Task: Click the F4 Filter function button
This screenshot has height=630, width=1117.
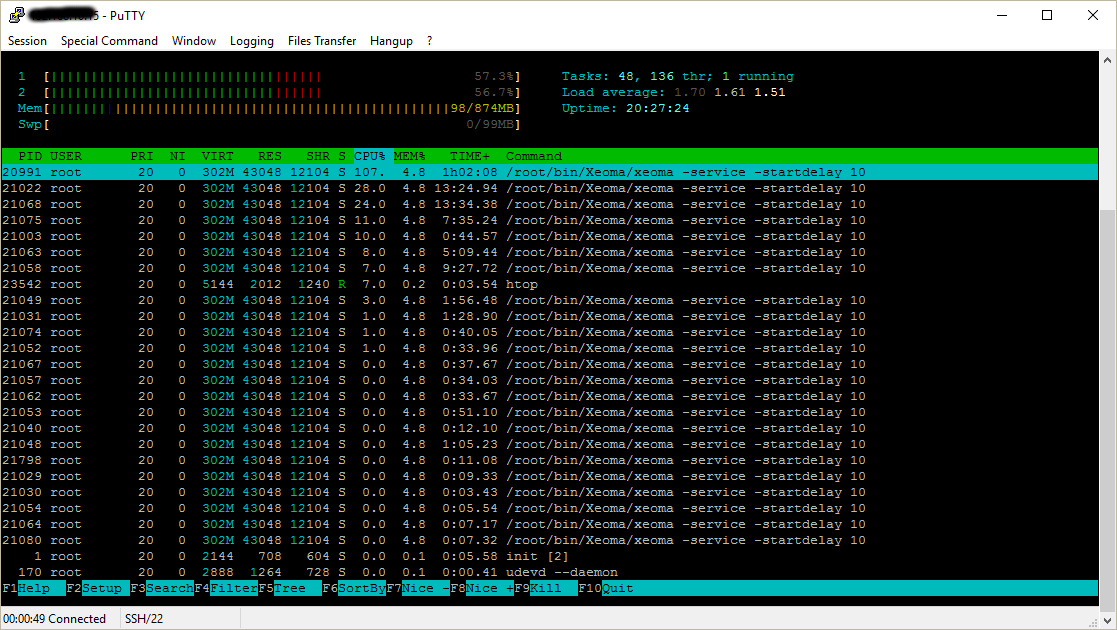Action: tap(226, 589)
